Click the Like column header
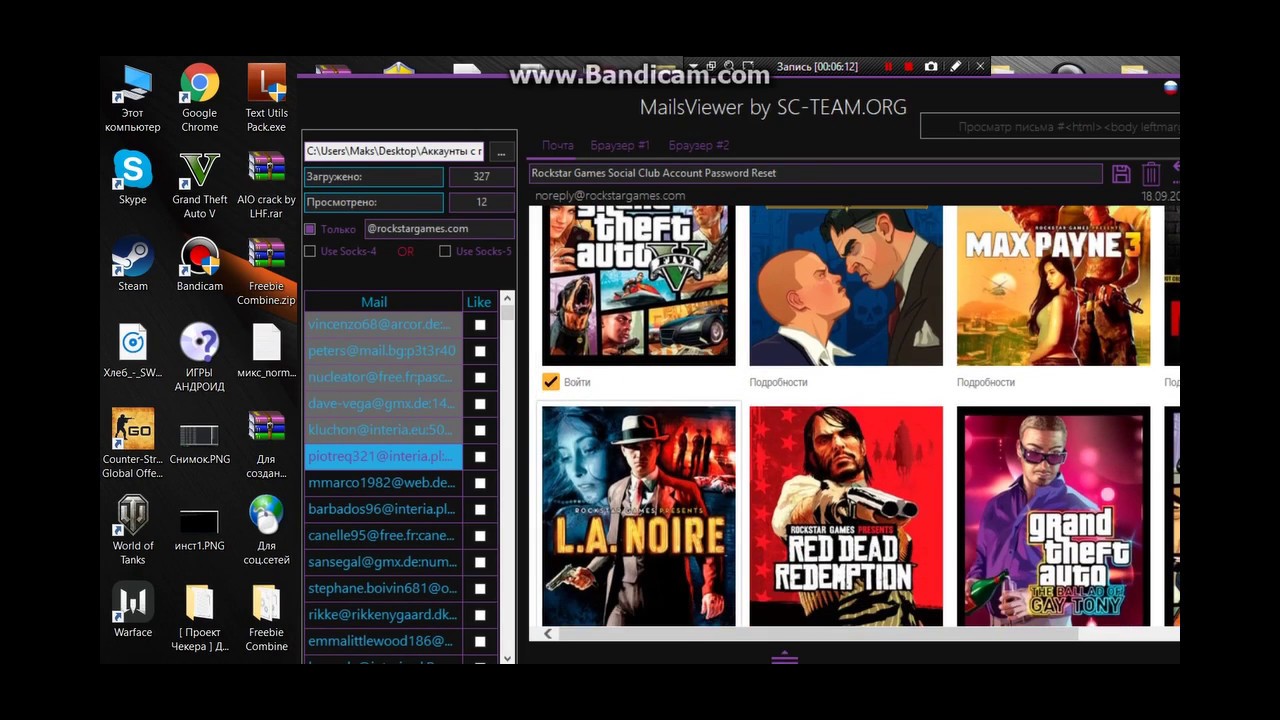The height and width of the screenshot is (720, 1280). pyautogui.click(x=479, y=302)
